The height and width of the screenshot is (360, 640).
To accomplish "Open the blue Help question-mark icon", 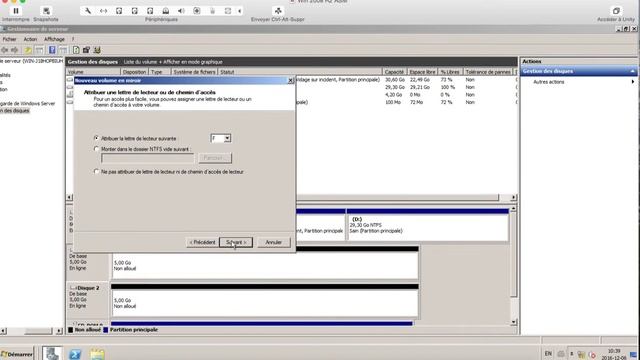I will 52,50.
